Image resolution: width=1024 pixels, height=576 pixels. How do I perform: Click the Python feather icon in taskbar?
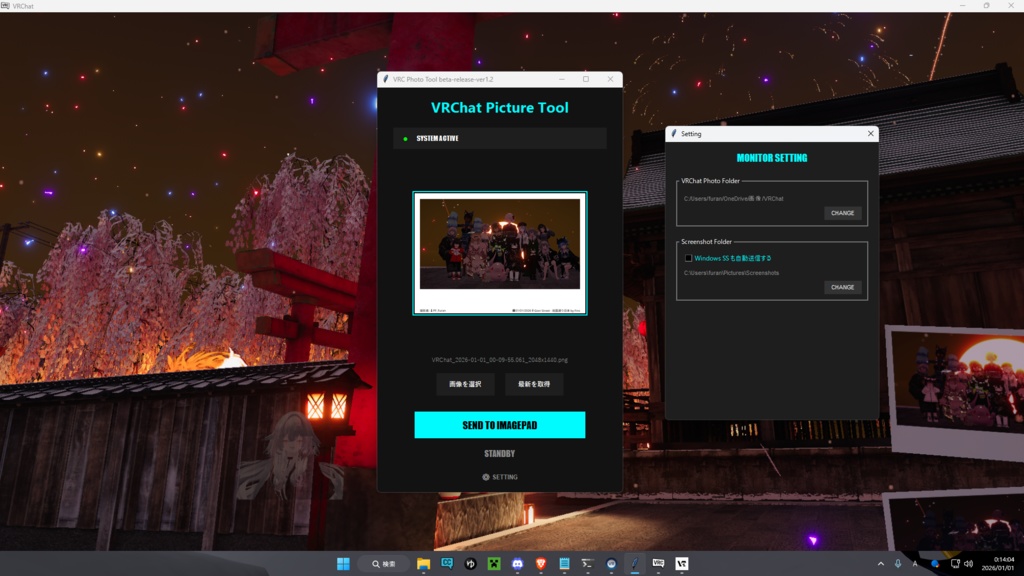(x=633, y=565)
